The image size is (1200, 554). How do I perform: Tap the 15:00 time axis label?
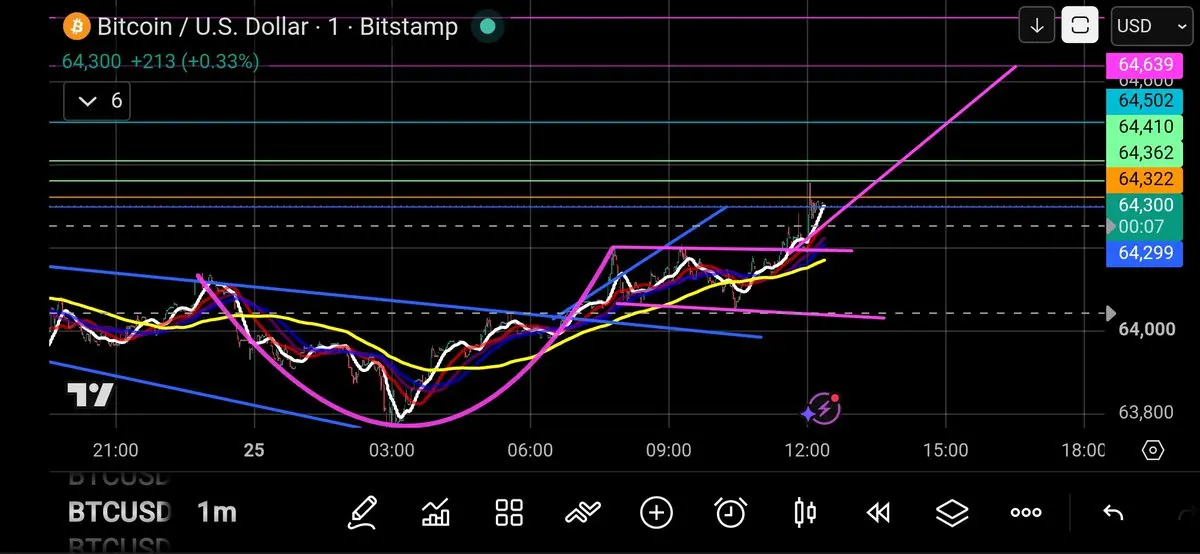945,450
